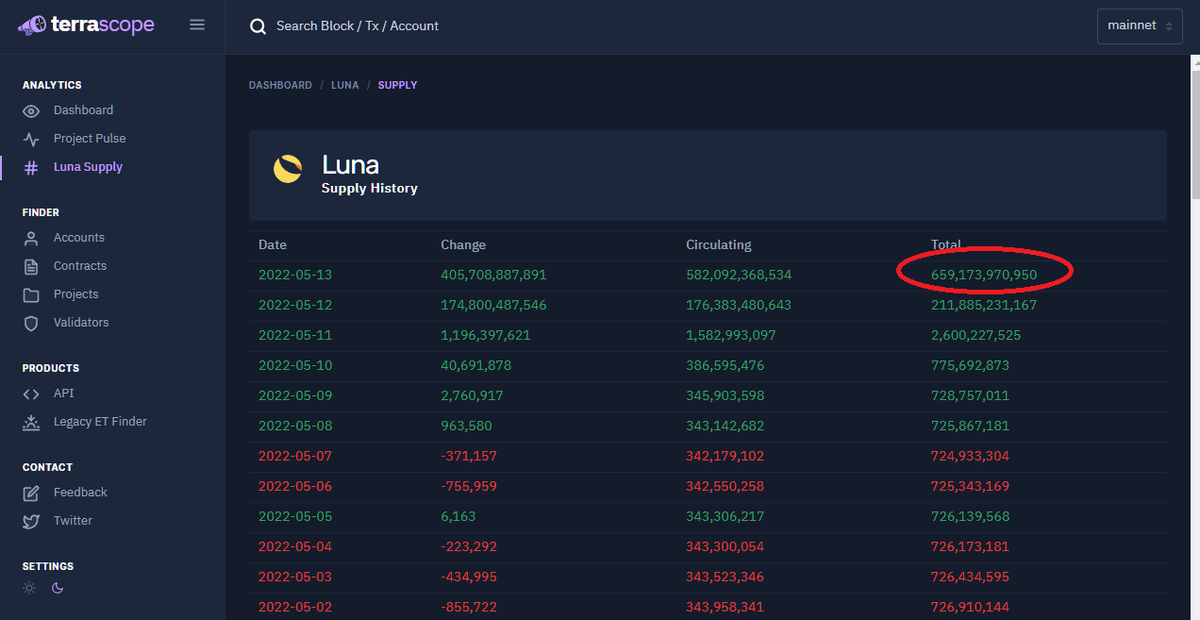The height and width of the screenshot is (620, 1200).
Task: Open Project Pulse in the sidebar
Action: pyautogui.click(x=90, y=138)
